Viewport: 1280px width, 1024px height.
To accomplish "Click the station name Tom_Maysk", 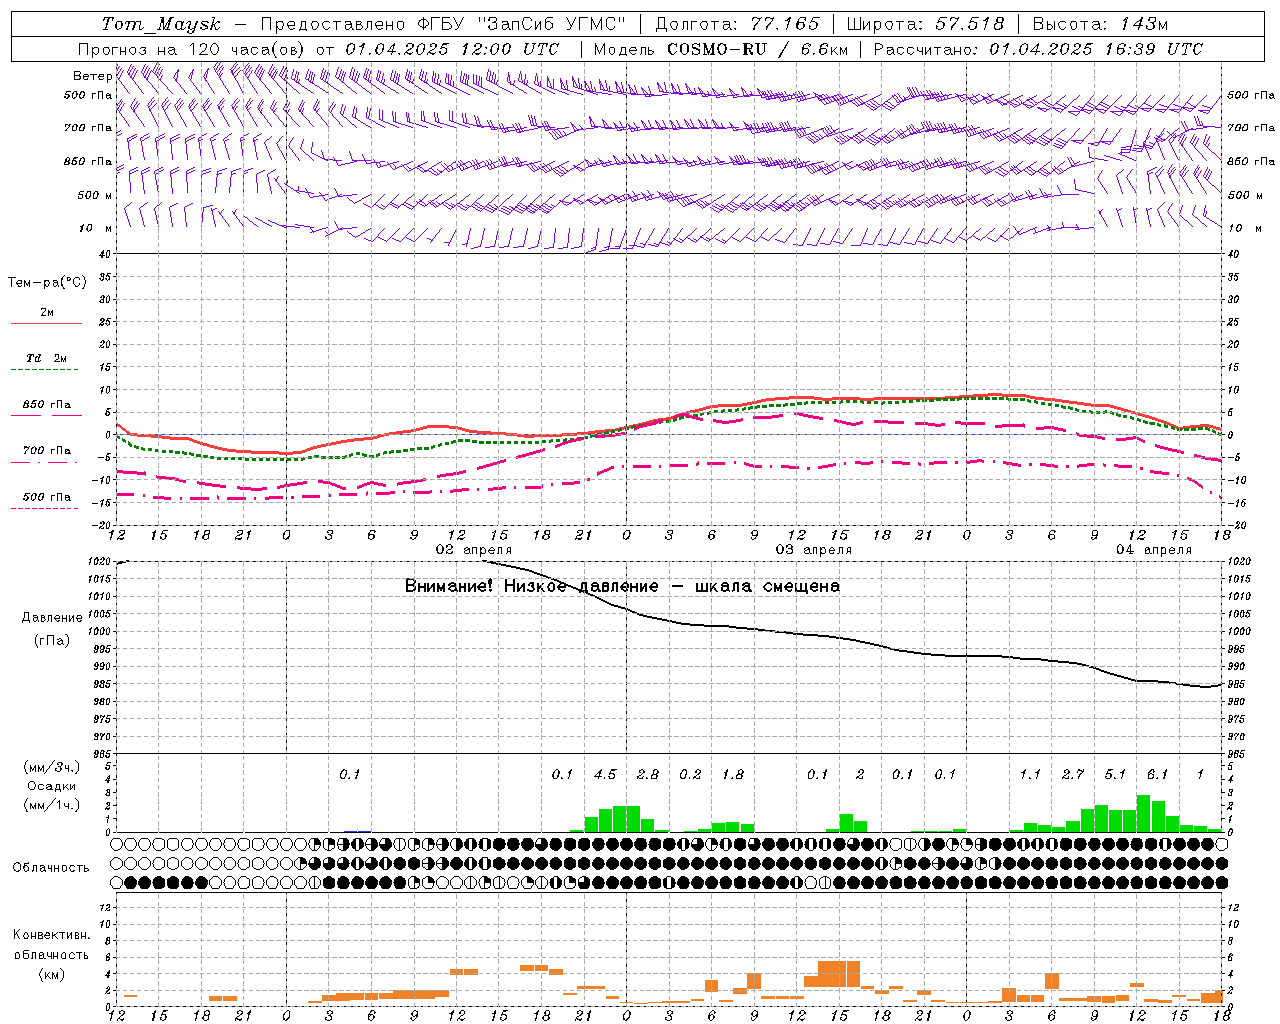I will pos(161,24).
